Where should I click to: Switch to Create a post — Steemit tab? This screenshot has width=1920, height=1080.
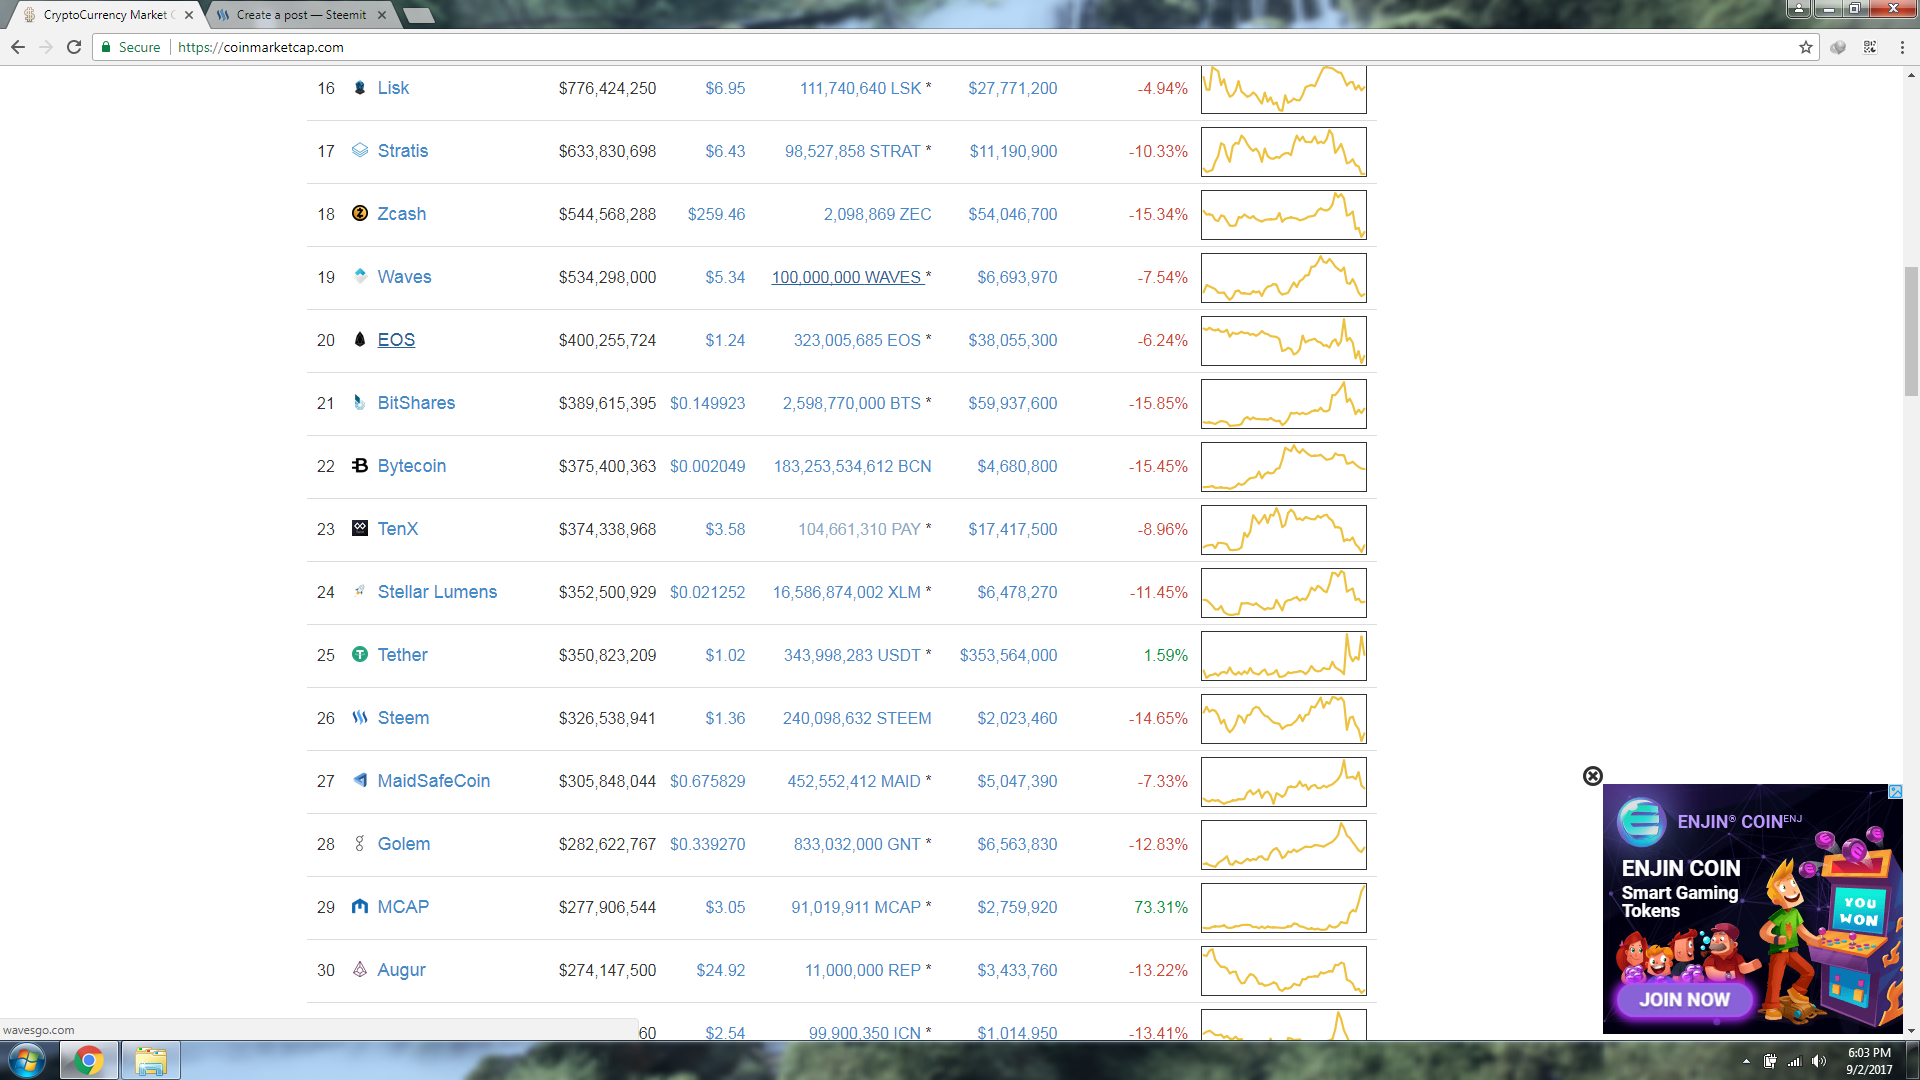pyautogui.click(x=301, y=15)
